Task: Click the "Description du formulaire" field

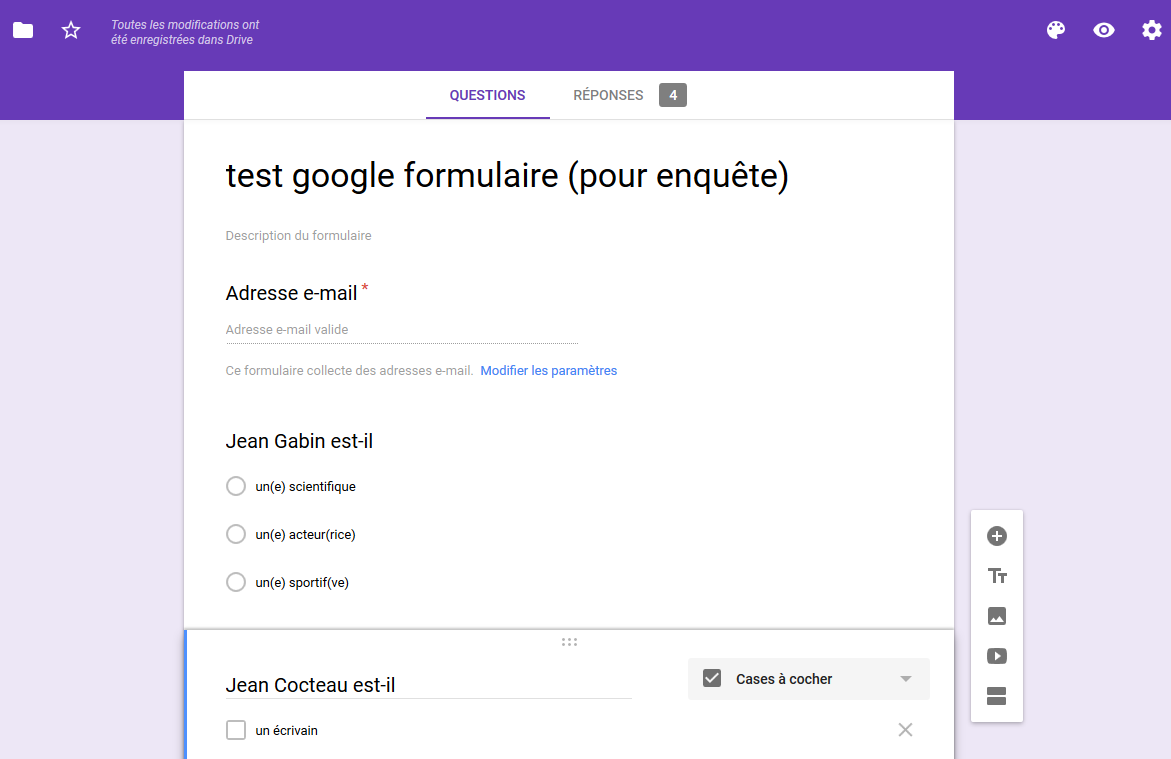Action: (299, 236)
